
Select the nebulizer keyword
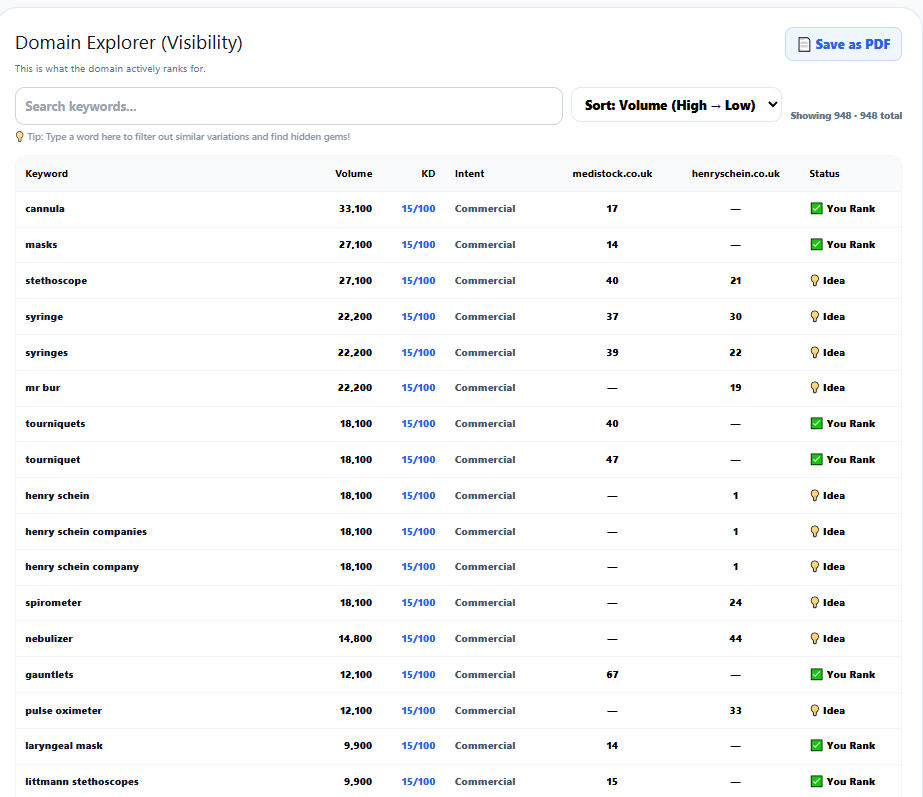[x=49, y=638]
